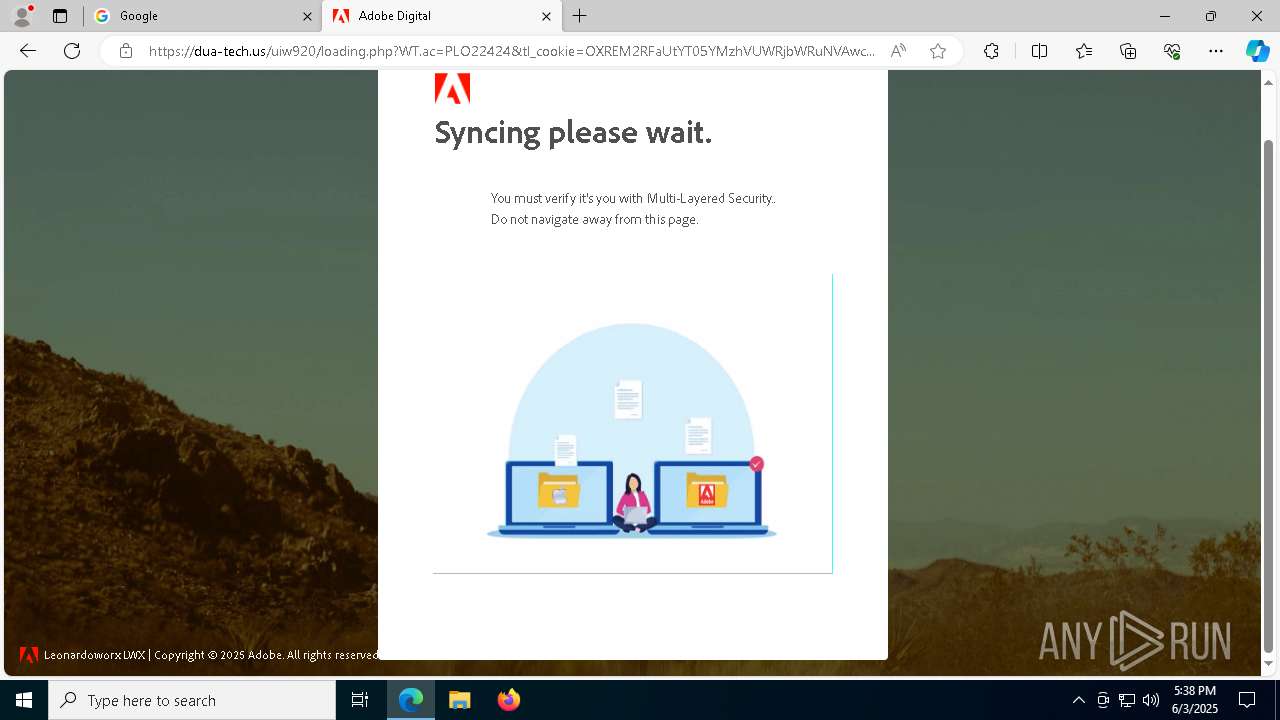Image resolution: width=1280 pixels, height=720 pixels.
Task: Restore down the browser window
Action: point(1211,16)
